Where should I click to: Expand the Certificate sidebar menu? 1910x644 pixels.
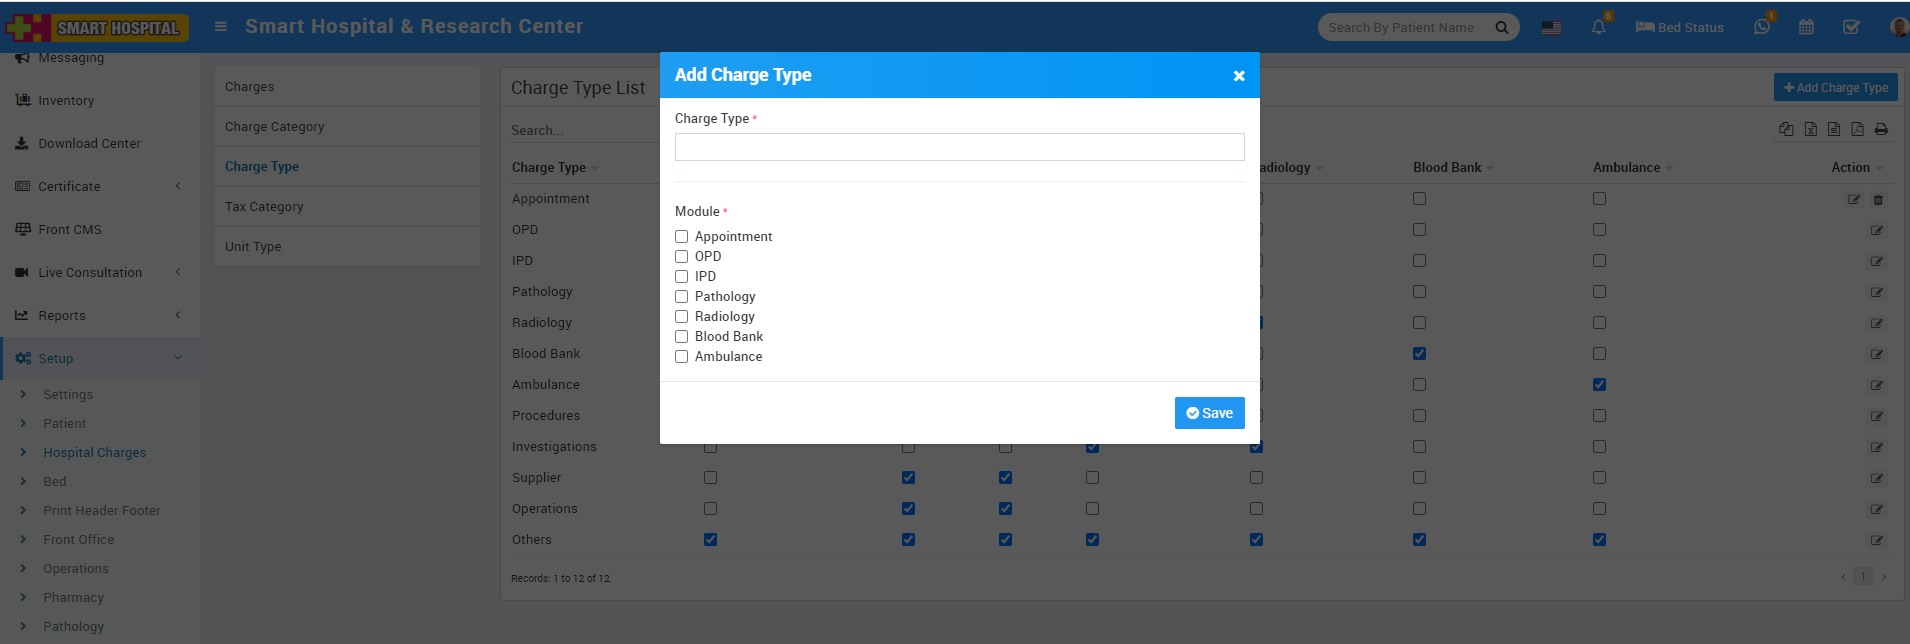(x=100, y=186)
